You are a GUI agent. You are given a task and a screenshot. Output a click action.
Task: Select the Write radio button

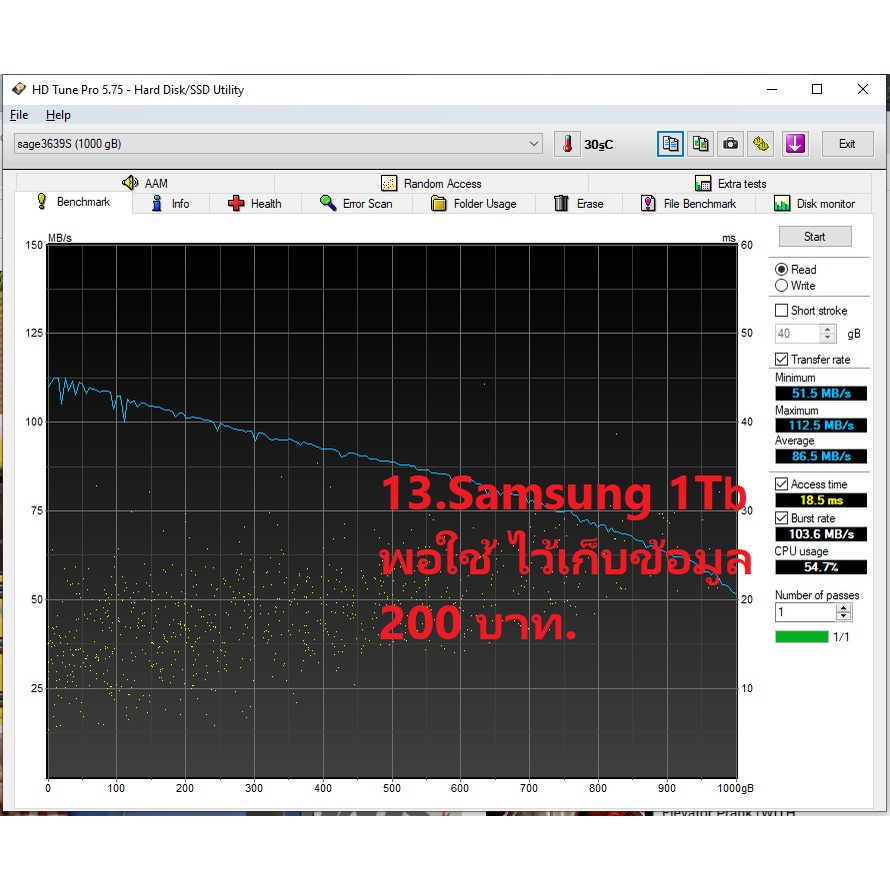click(x=781, y=286)
